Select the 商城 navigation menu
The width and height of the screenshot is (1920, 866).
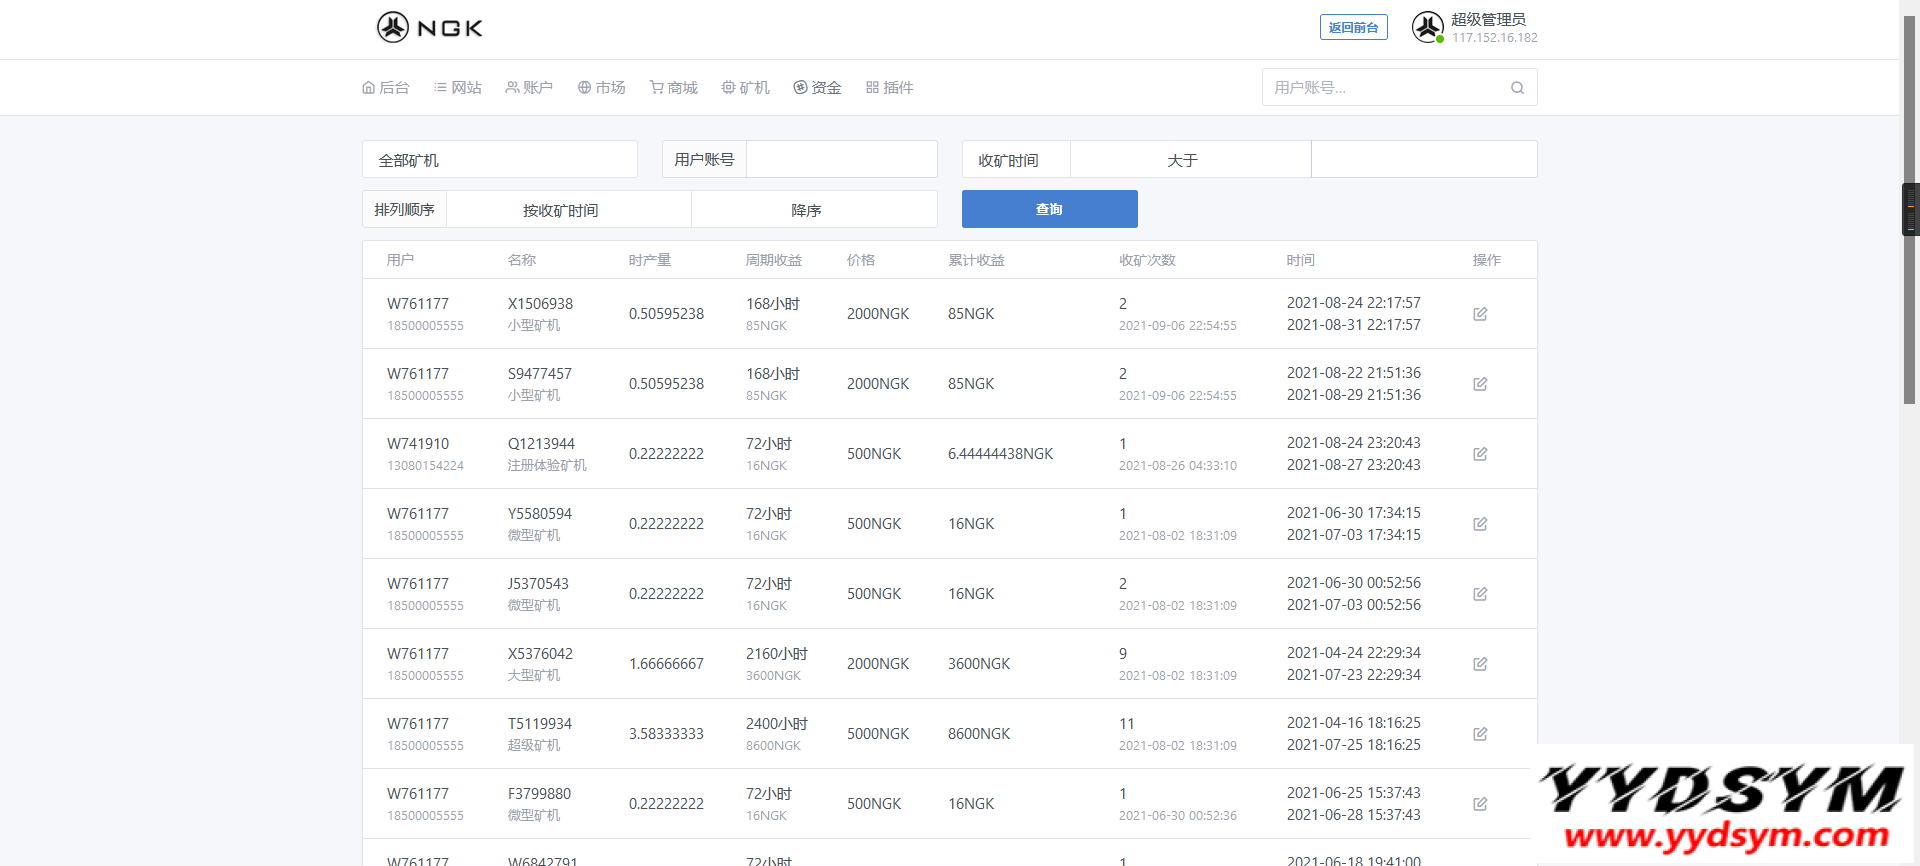click(674, 88)
